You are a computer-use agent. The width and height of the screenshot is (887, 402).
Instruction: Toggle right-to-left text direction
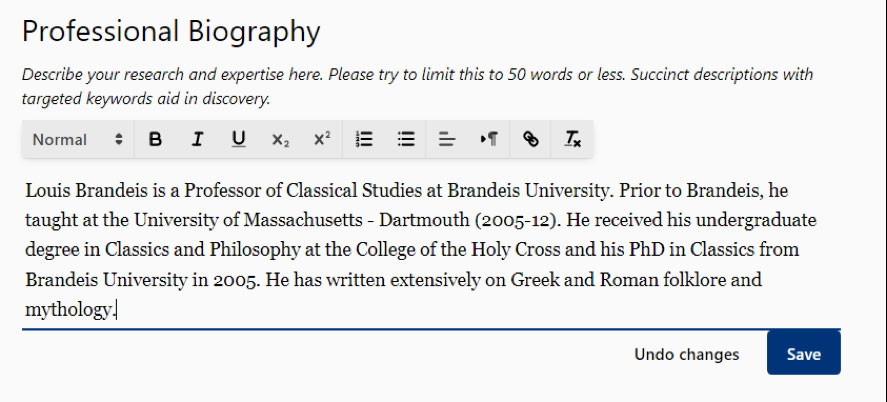[x=489, y=139]
